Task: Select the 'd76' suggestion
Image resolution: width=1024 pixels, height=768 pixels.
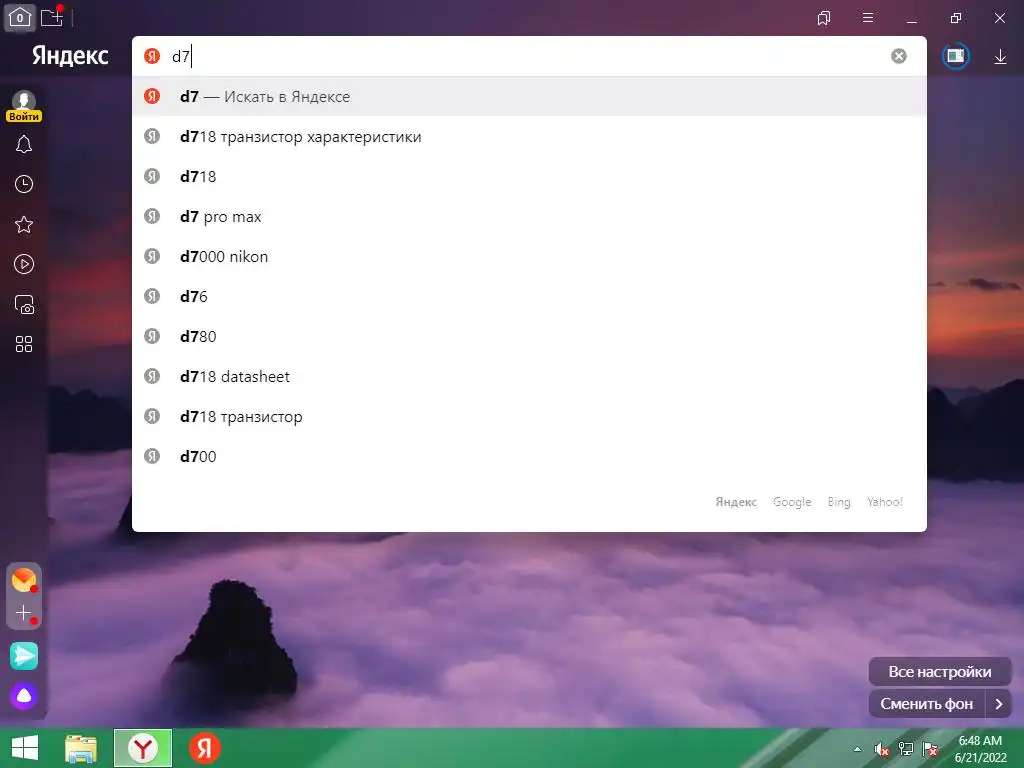Action: coord(529,296)
